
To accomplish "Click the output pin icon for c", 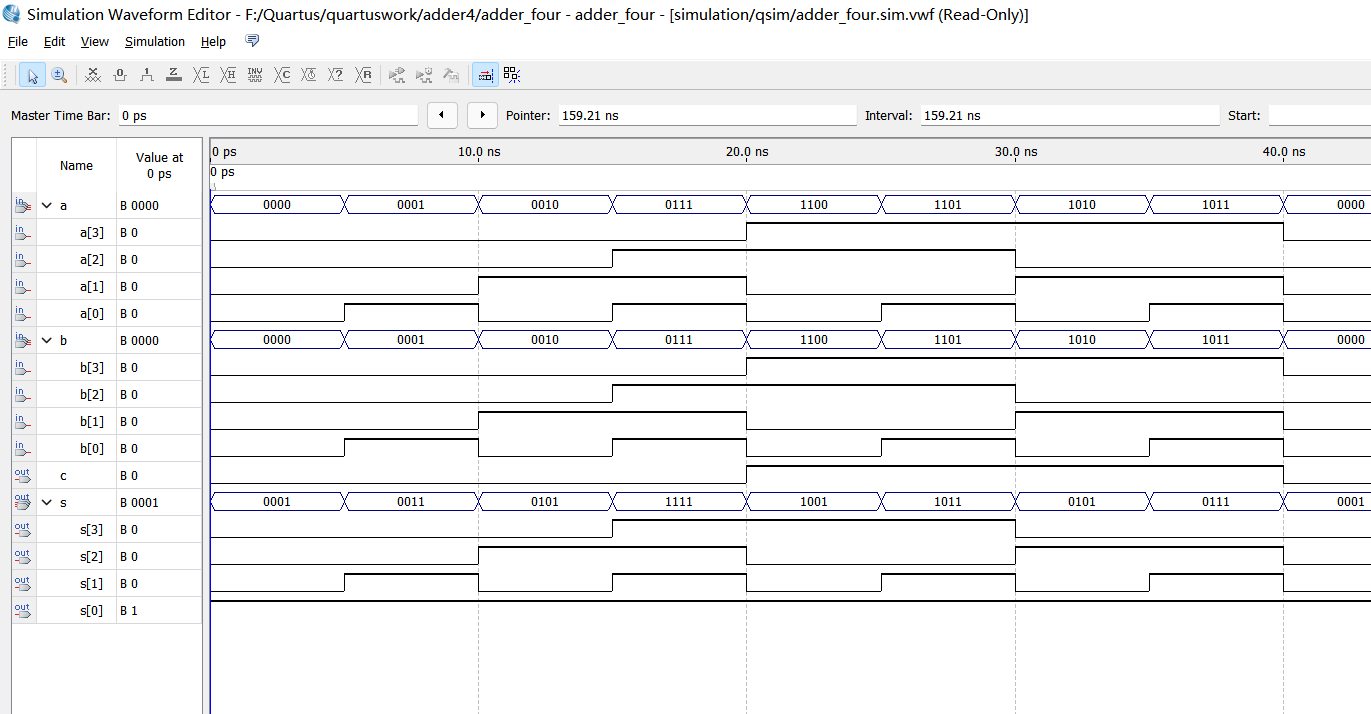I will click(x=23, y=475).
